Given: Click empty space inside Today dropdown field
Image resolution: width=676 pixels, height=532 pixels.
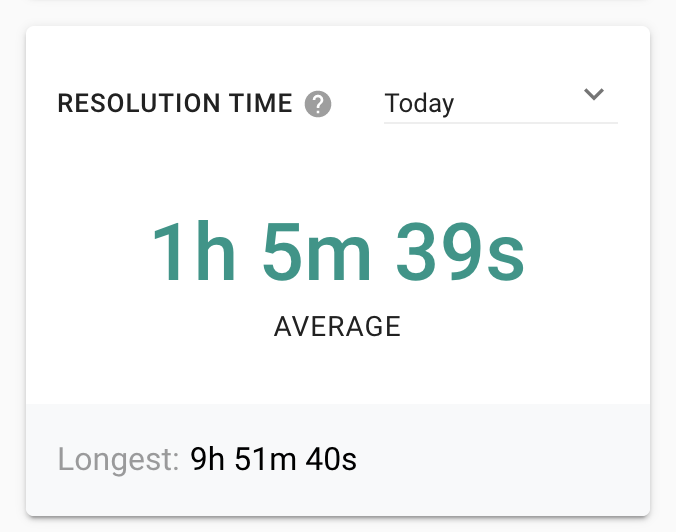Looking at the screenshot, I should 517,104.
